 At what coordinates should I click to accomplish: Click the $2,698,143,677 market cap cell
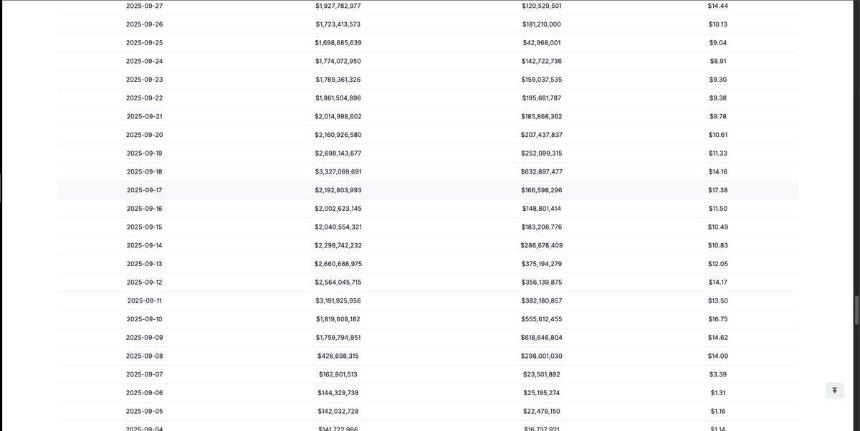338,154
